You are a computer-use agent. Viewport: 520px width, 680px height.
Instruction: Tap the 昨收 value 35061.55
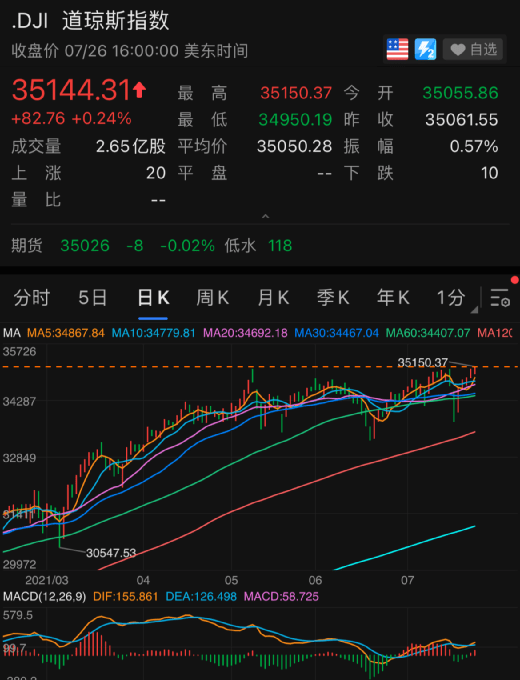tap(461, 120)
